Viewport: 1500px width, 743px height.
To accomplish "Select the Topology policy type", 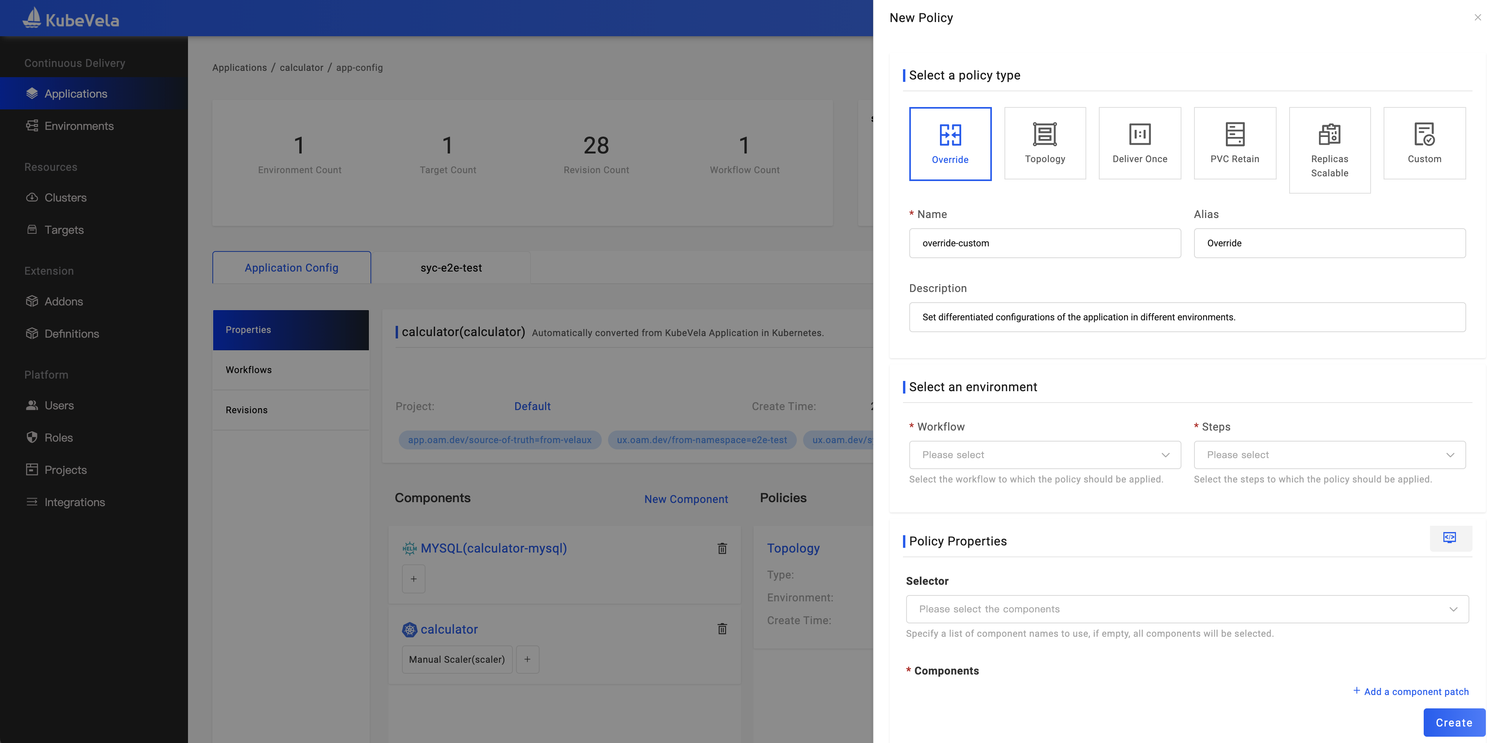I will pyautogui.click(x=1044, y=143).
